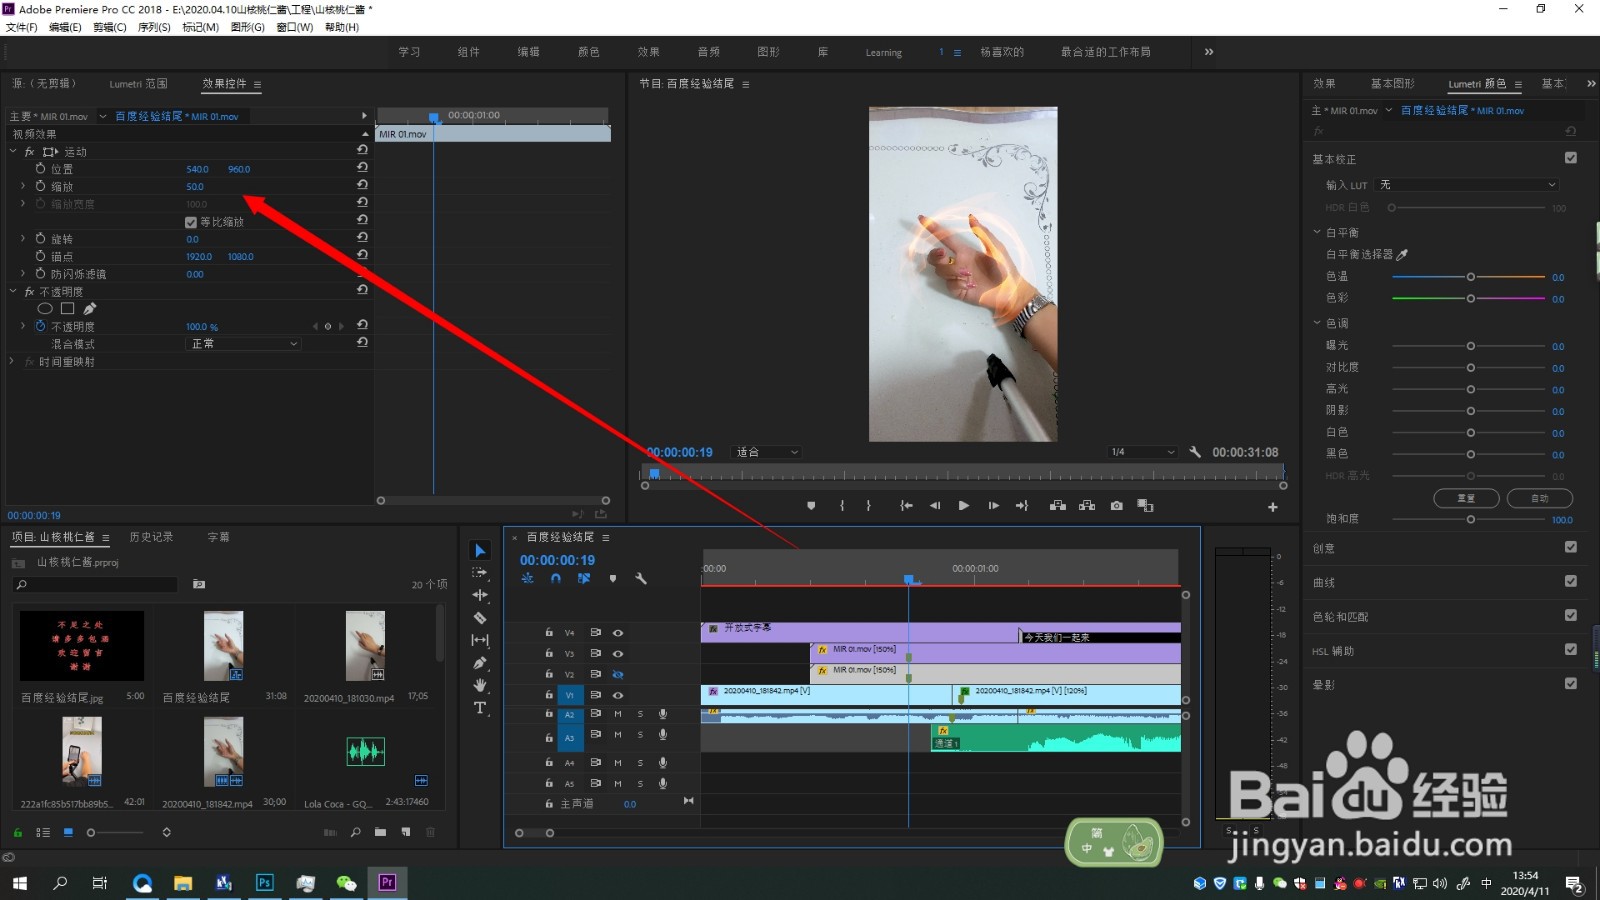Select the Hand tool
The image size is (1600, 900).
coord(480,685)
